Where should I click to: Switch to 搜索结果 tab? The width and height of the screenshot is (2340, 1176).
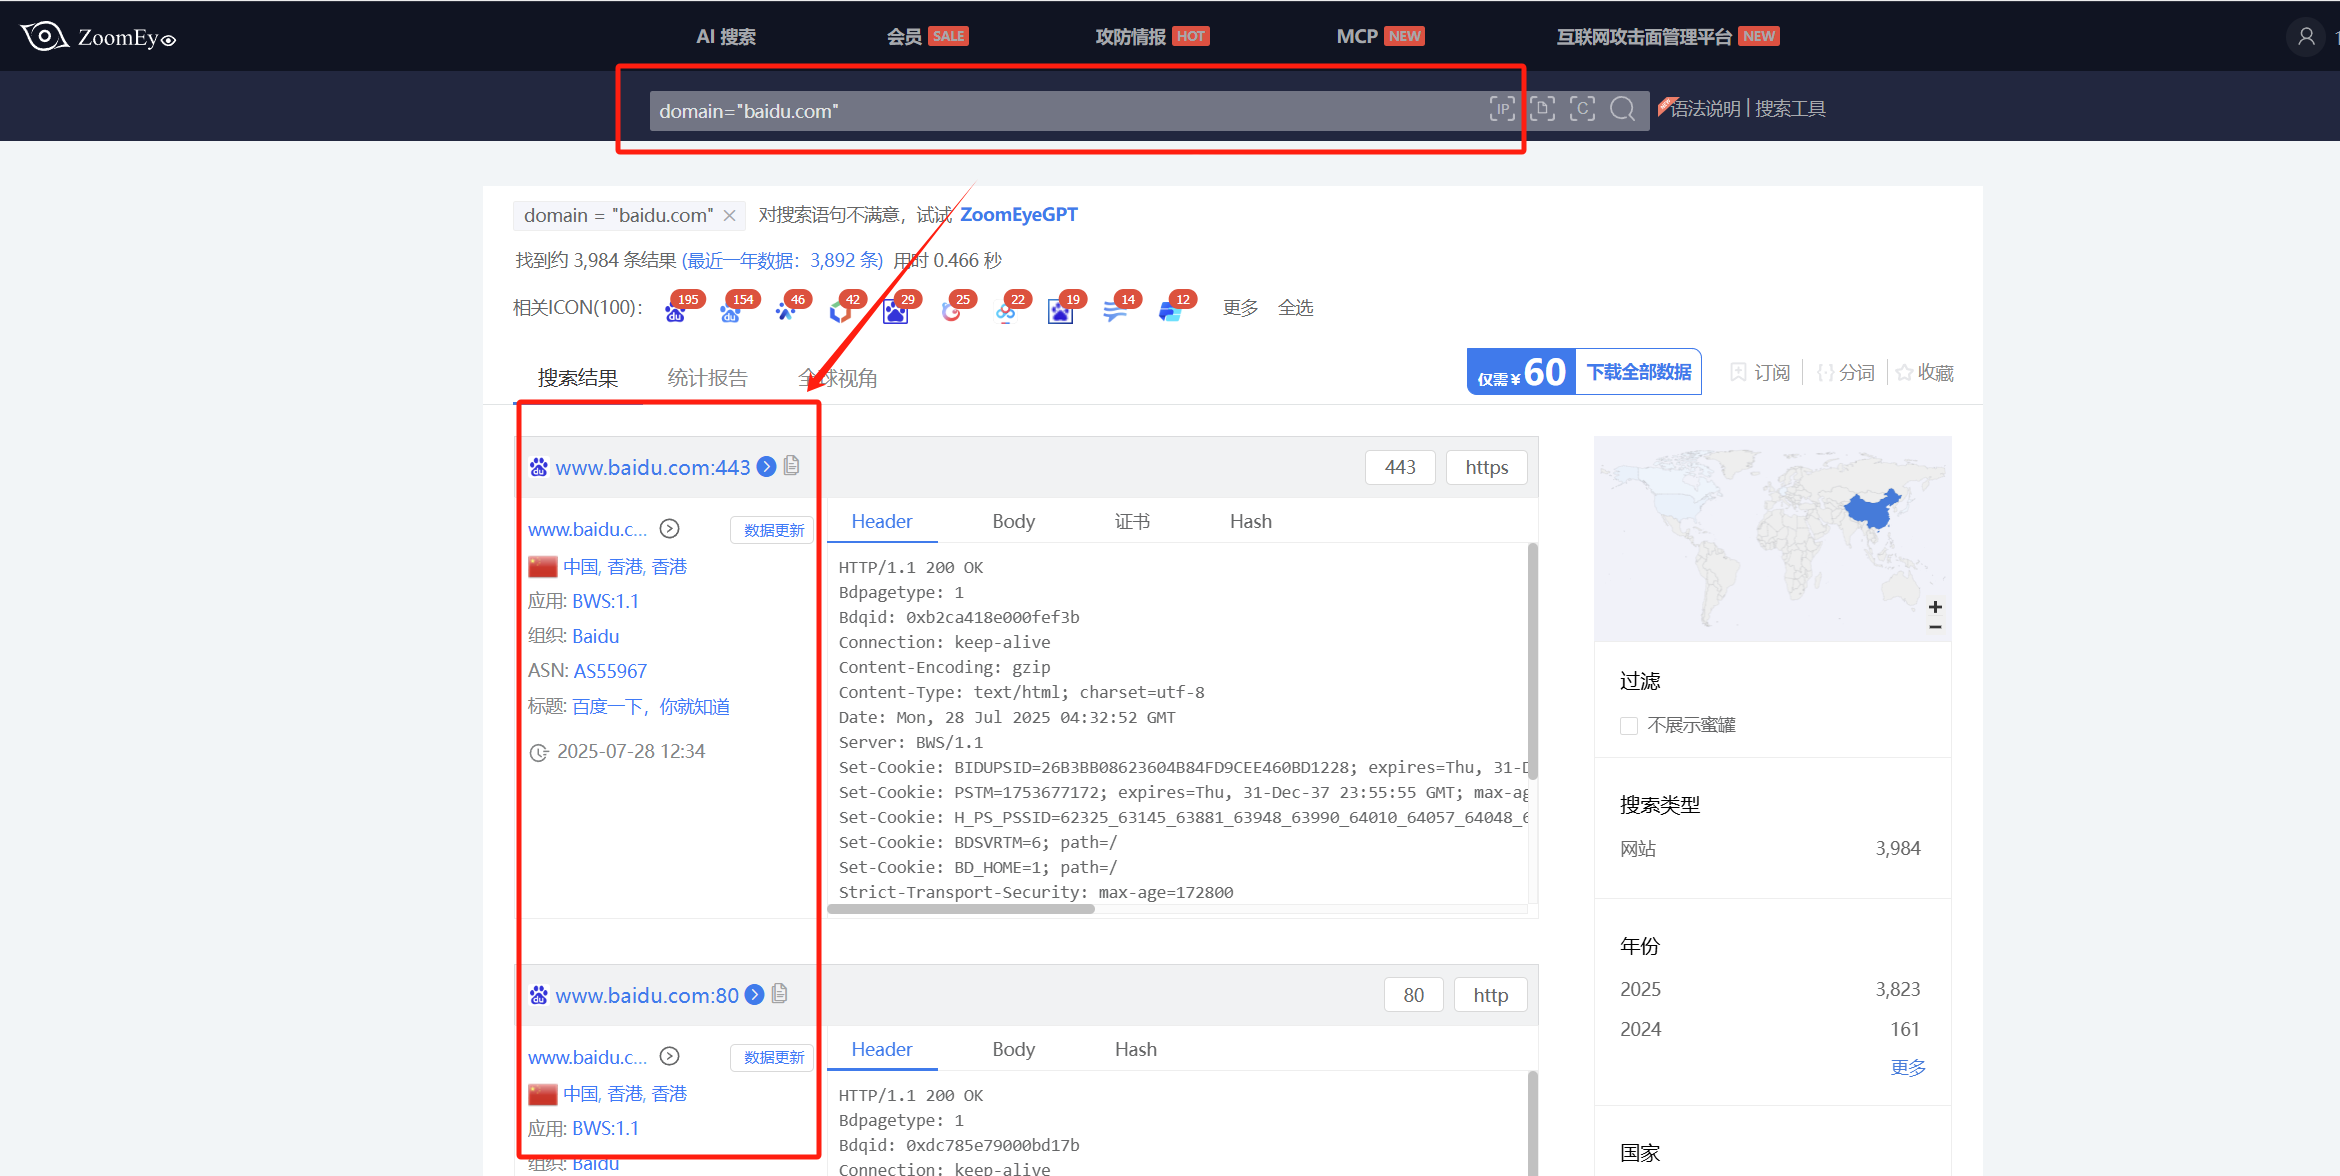578,379
